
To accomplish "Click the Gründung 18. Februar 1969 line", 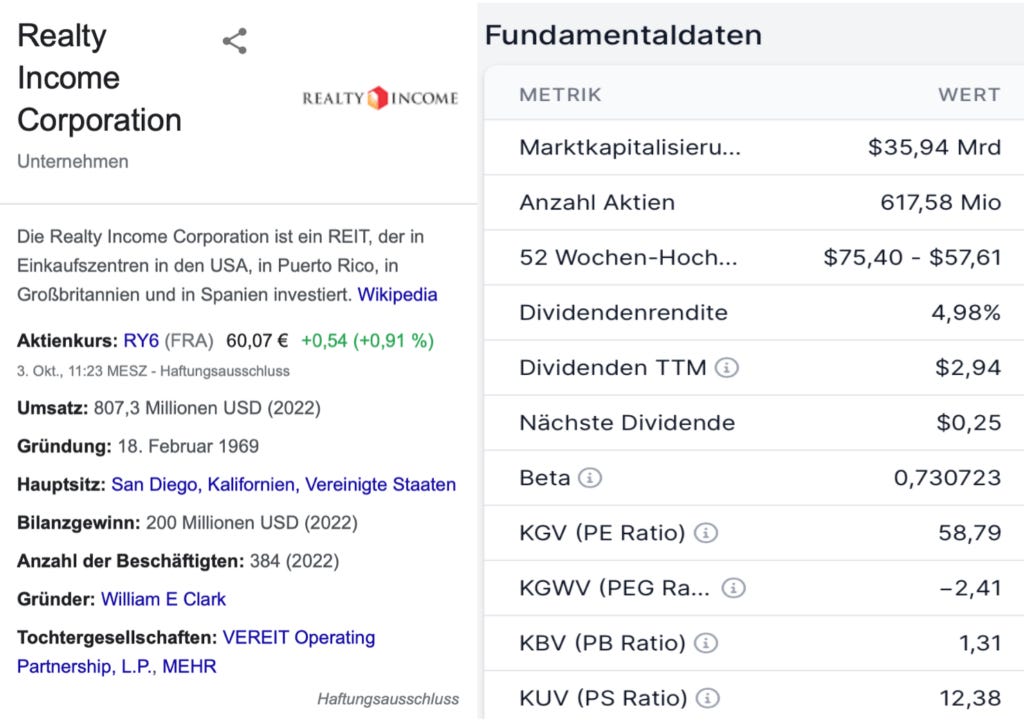I will 138,447.
